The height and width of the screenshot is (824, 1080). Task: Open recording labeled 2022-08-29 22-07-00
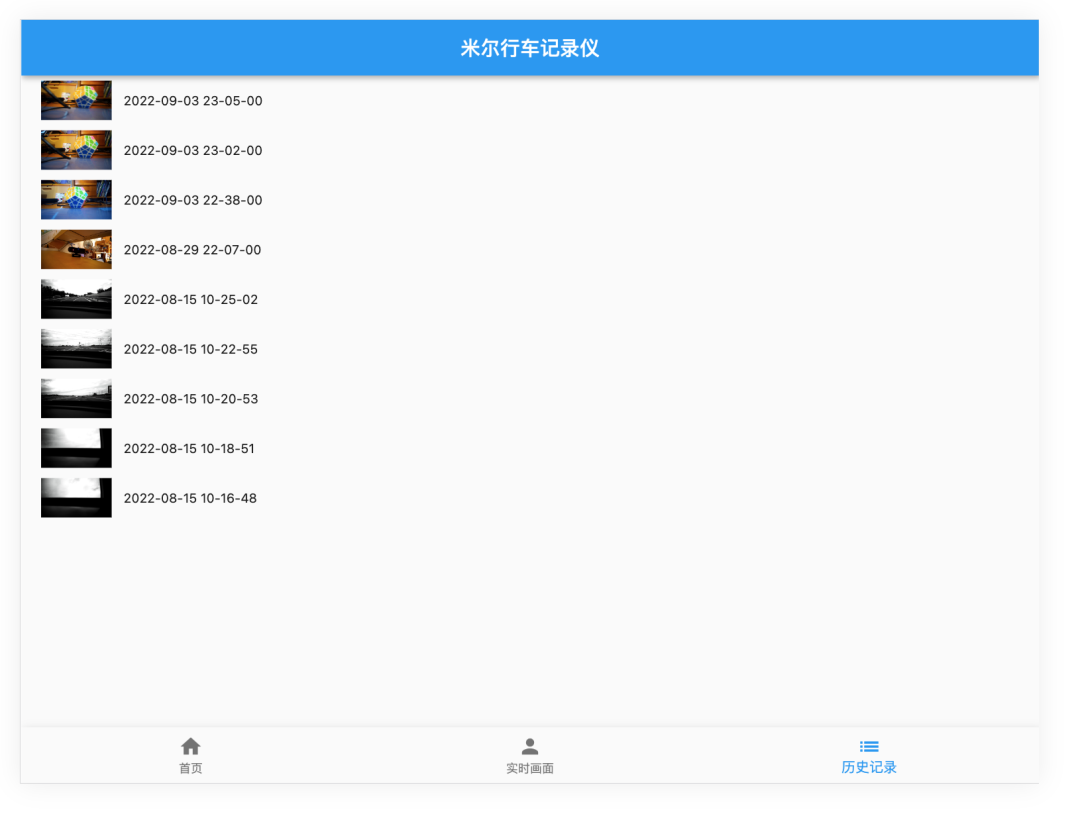coord(190,249)
